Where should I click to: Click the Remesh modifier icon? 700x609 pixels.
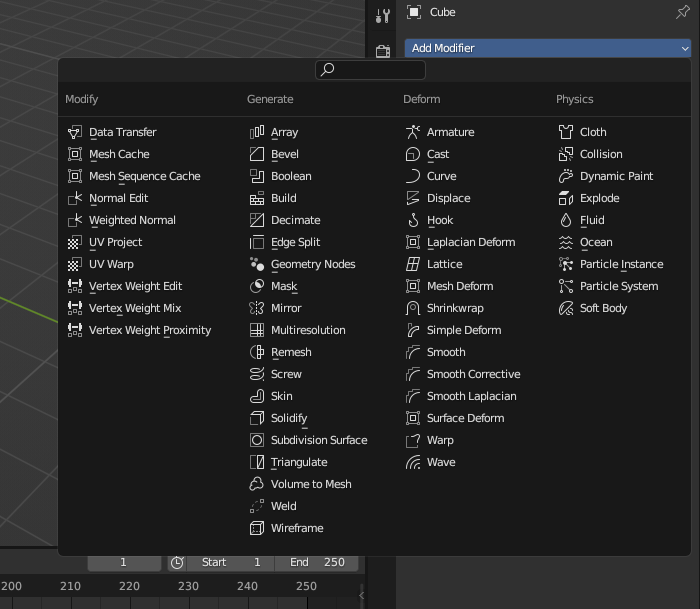pos(257,352)
